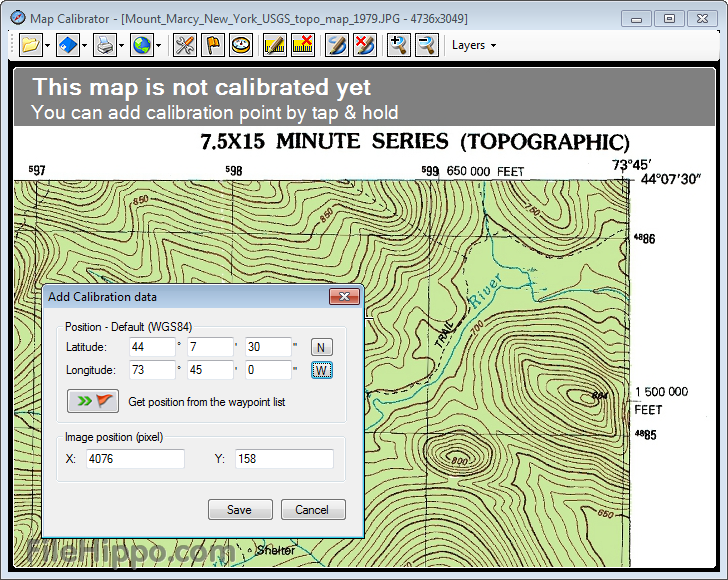The width and height of the screenshot is (728, 580).
Task: Click the draw track pencil icon
Action: point(337,46)
